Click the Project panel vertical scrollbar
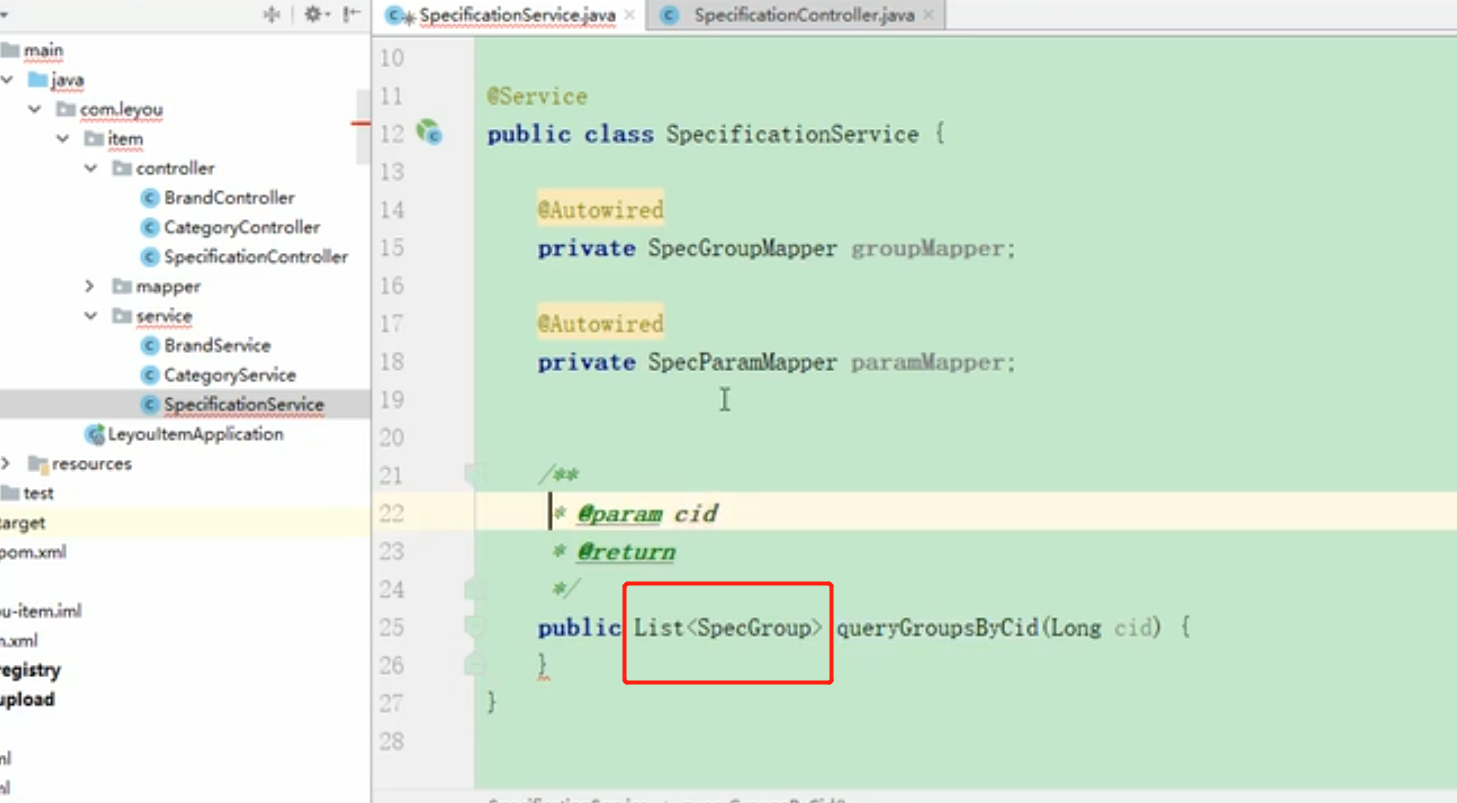 363,125
